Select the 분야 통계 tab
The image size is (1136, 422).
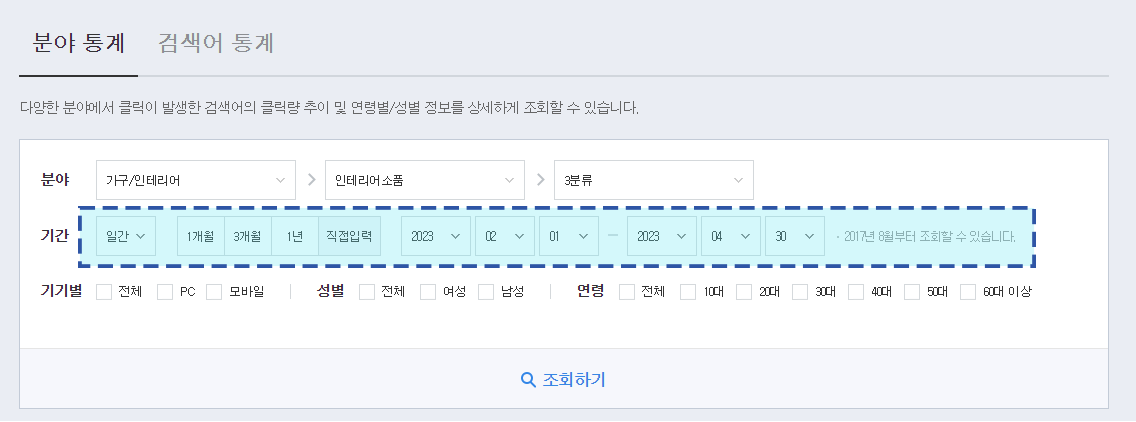pyautogui.click(x=79, y=44)
